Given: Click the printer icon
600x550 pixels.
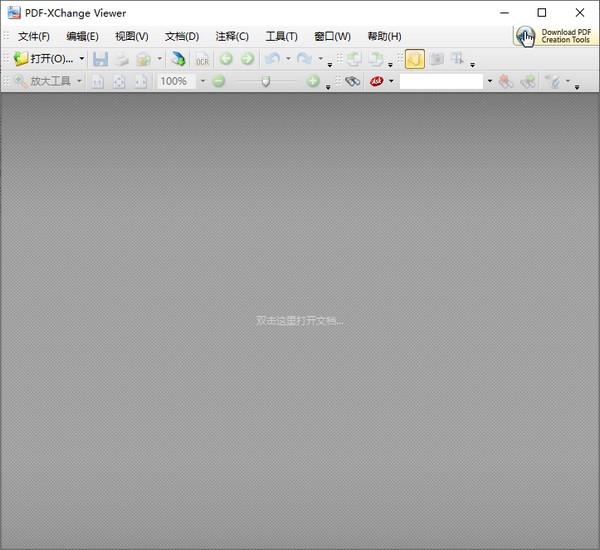Looking at the screenshot, I should pyautogui.click(x=121, y=60).
